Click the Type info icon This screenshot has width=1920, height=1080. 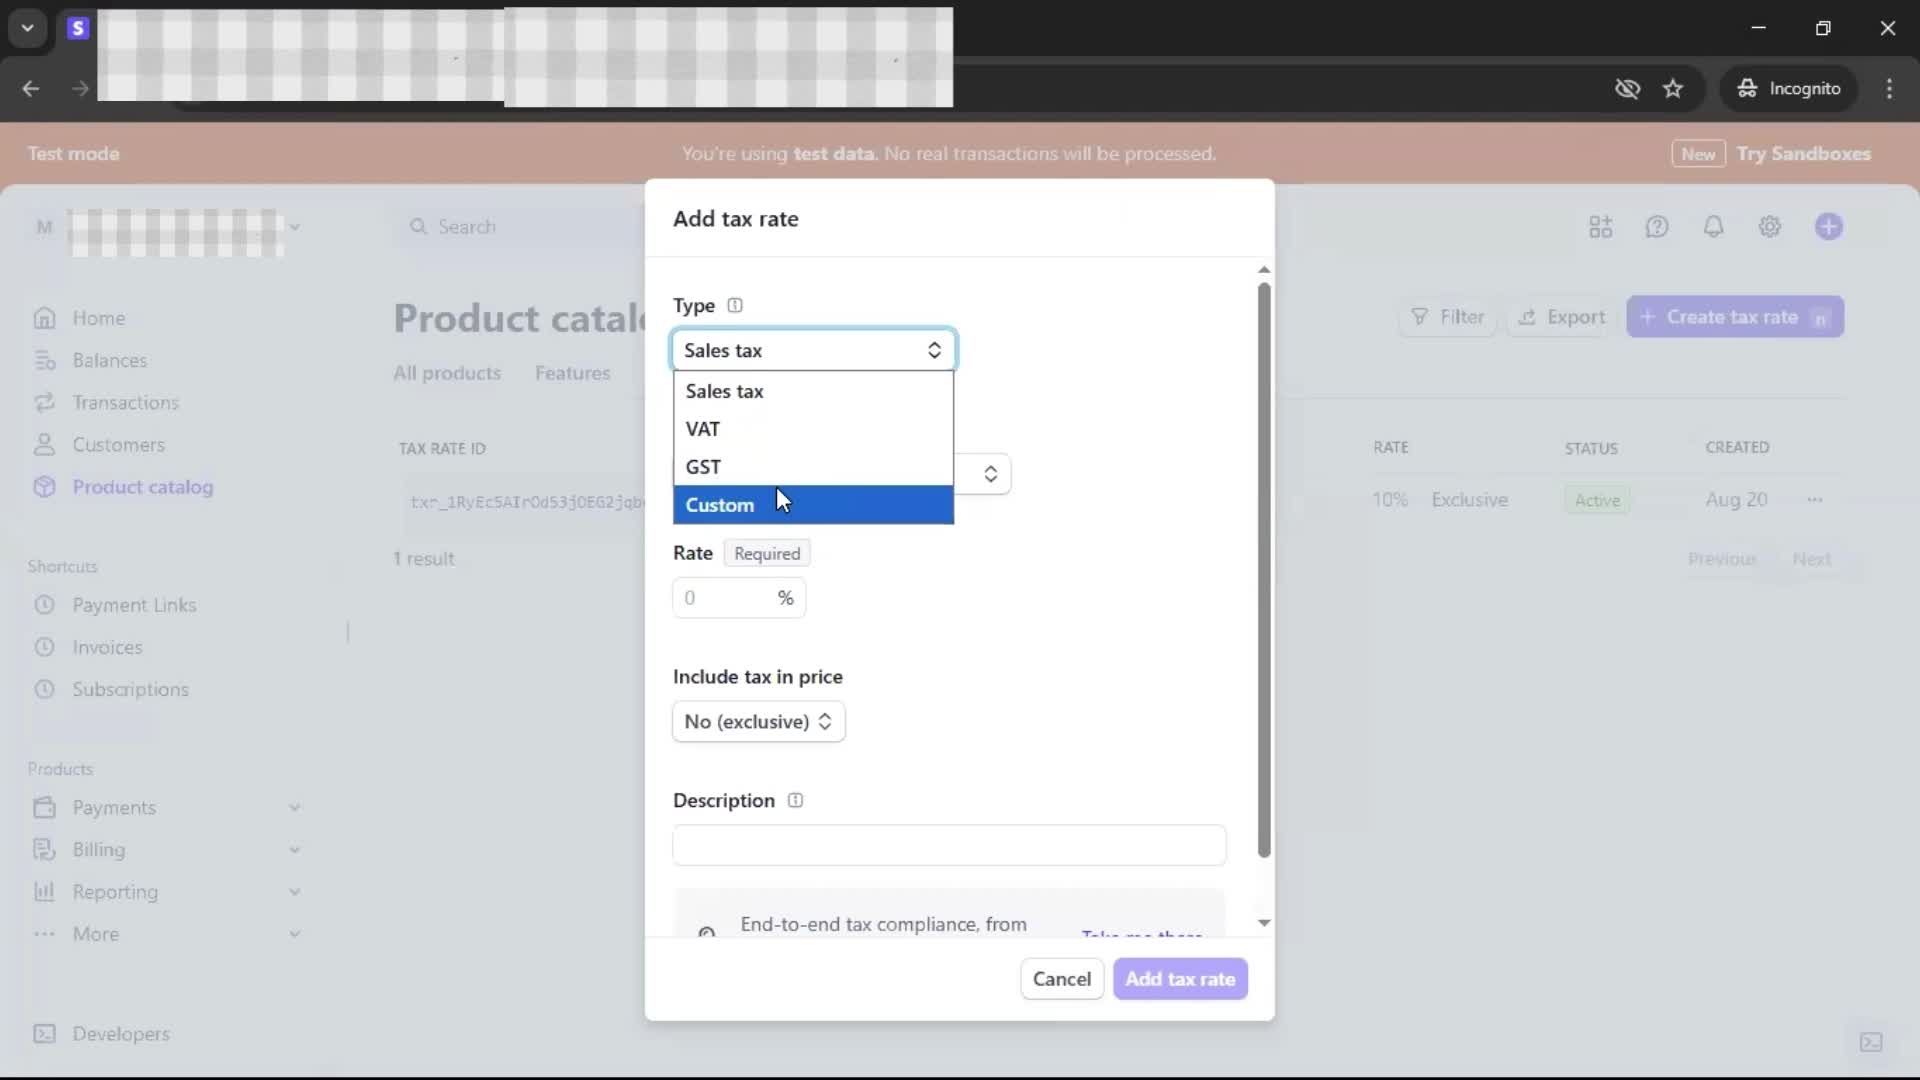735,305
